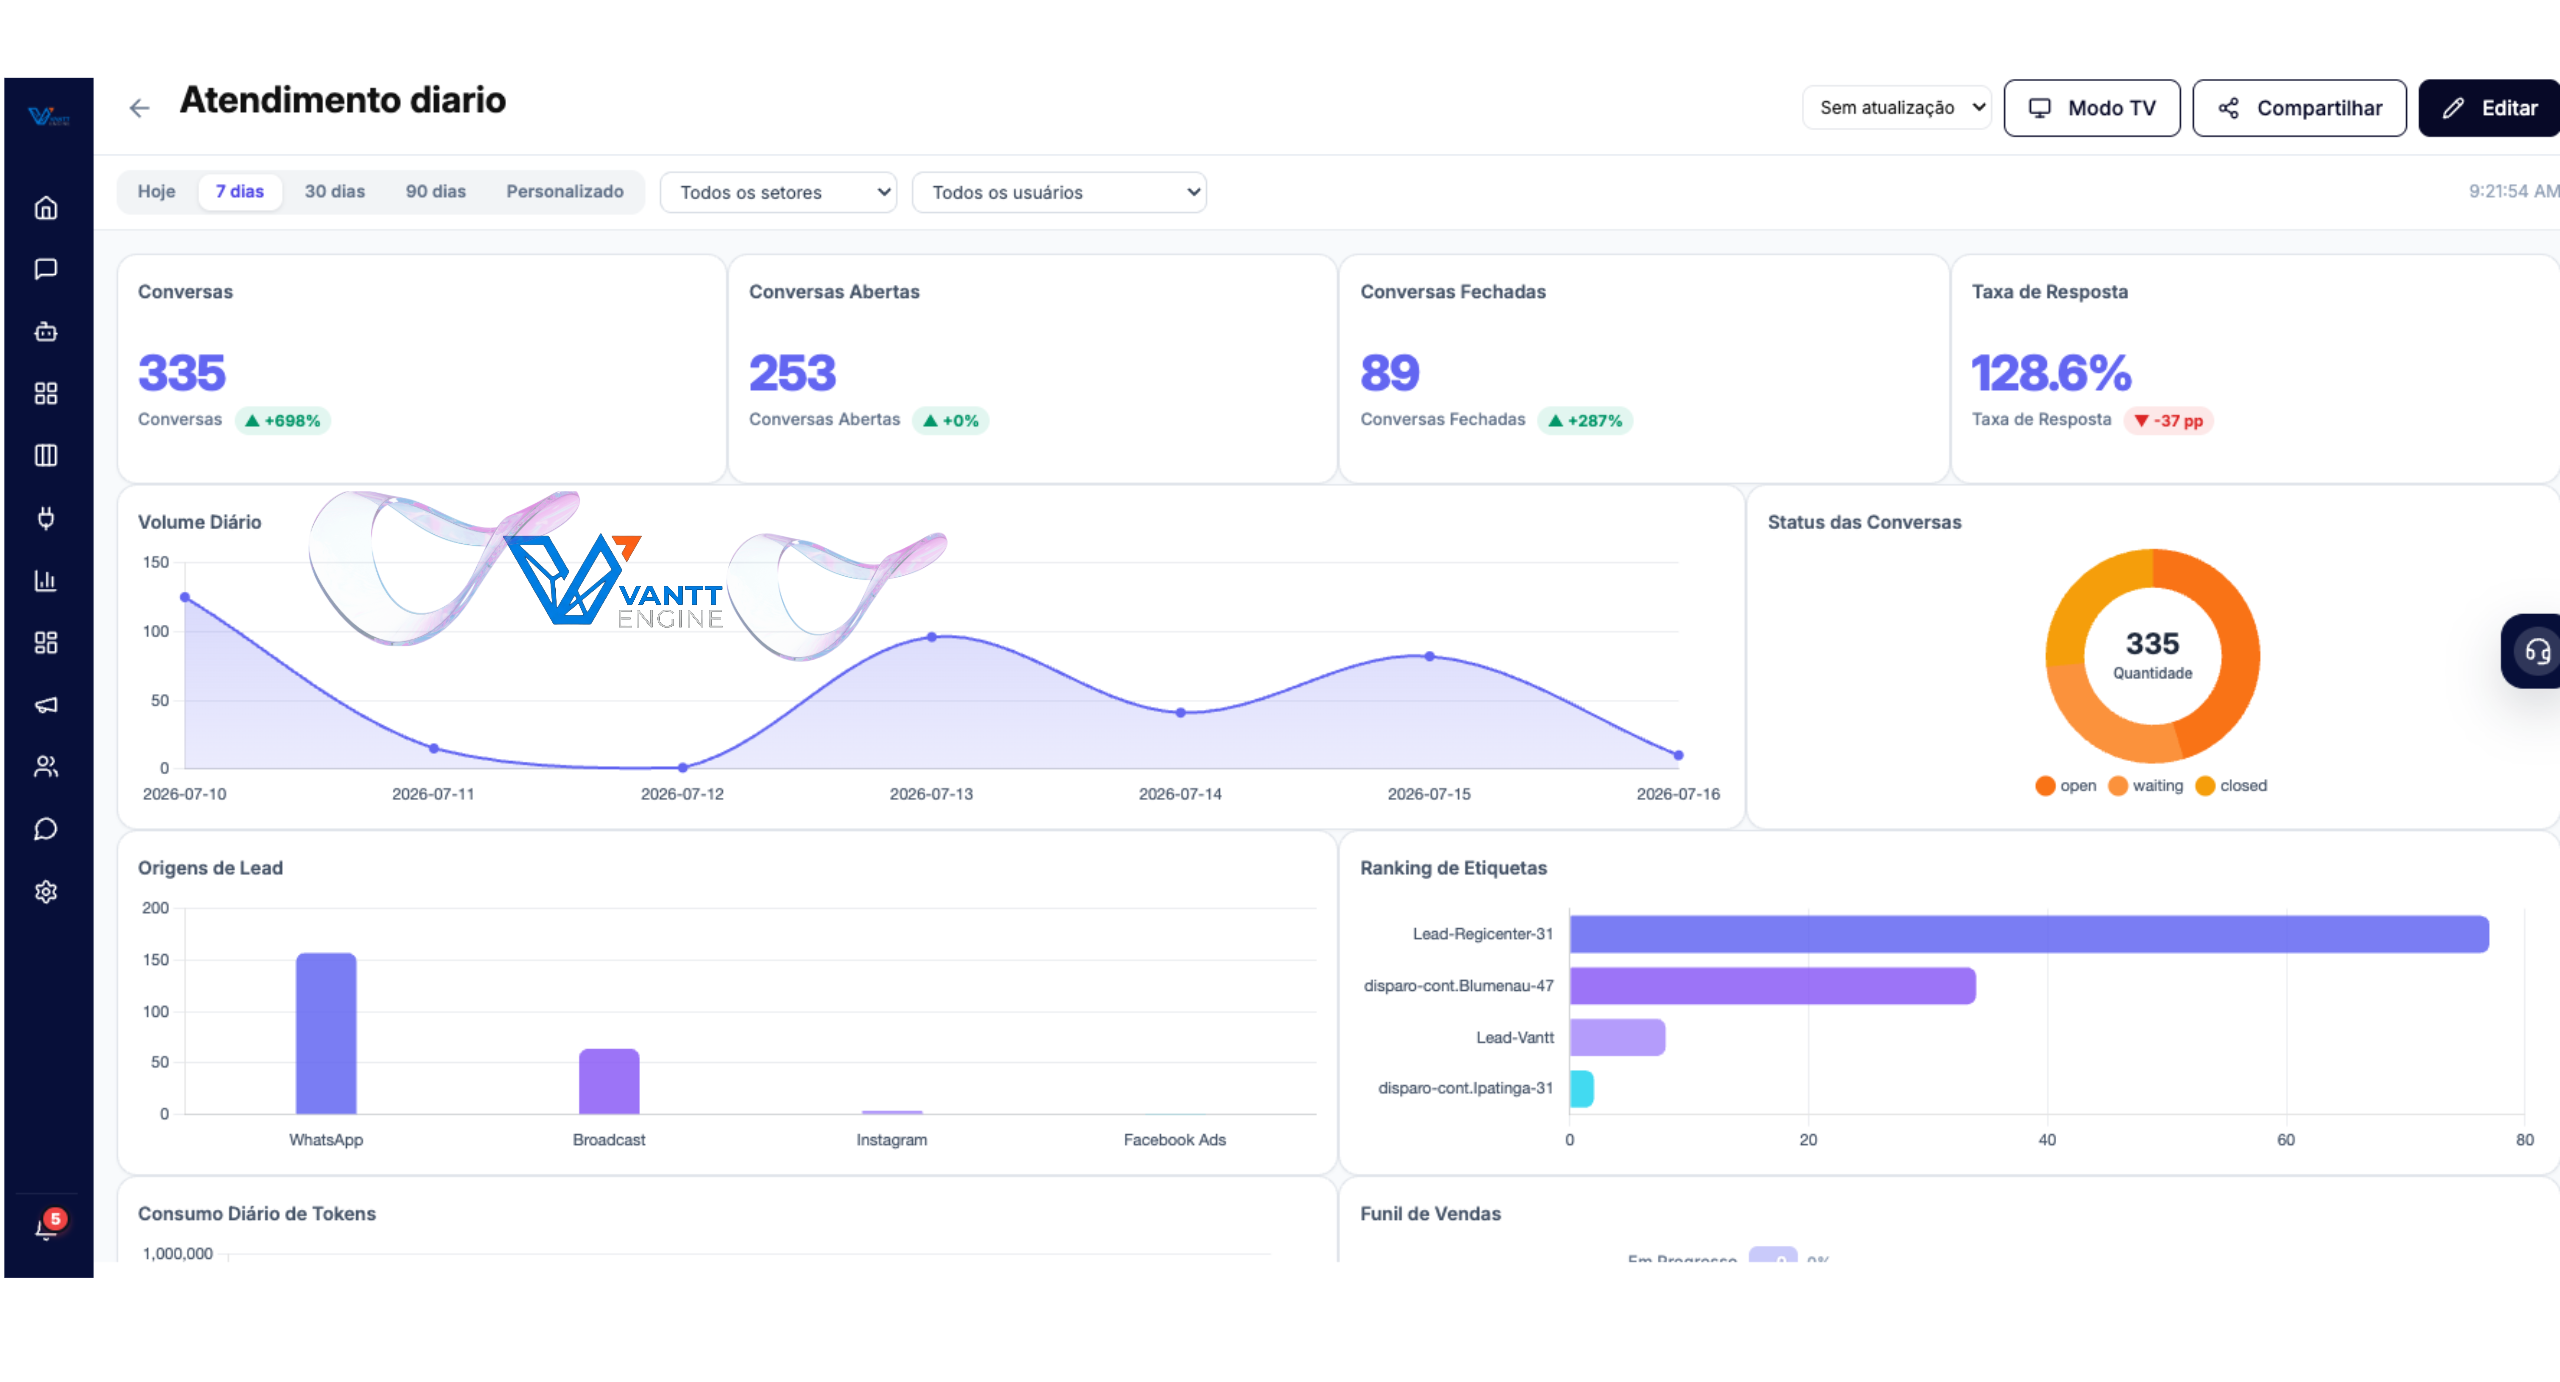Click the Modo TV button

(2092, 108)
